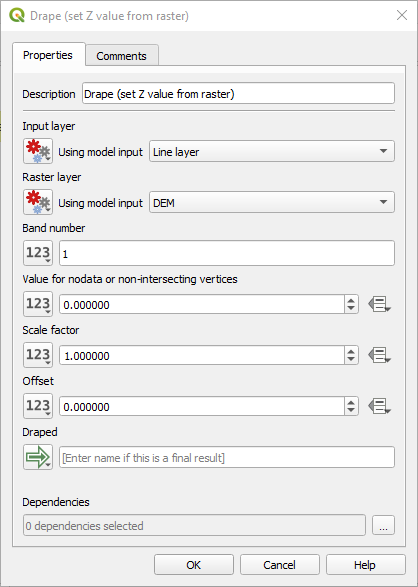
Task: Increase the Scale factor spinner value
Action: [351, 351]
